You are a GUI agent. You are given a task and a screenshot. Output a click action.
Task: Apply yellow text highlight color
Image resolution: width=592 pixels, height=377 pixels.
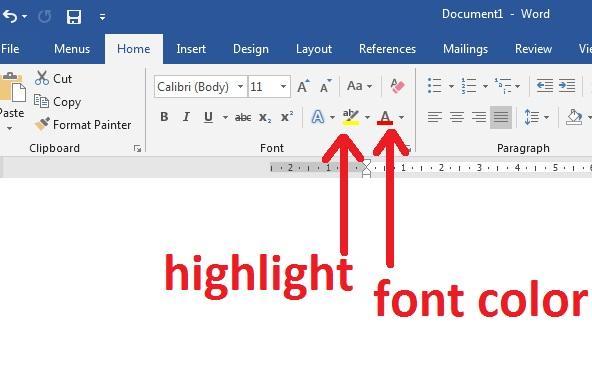point(351,117)
